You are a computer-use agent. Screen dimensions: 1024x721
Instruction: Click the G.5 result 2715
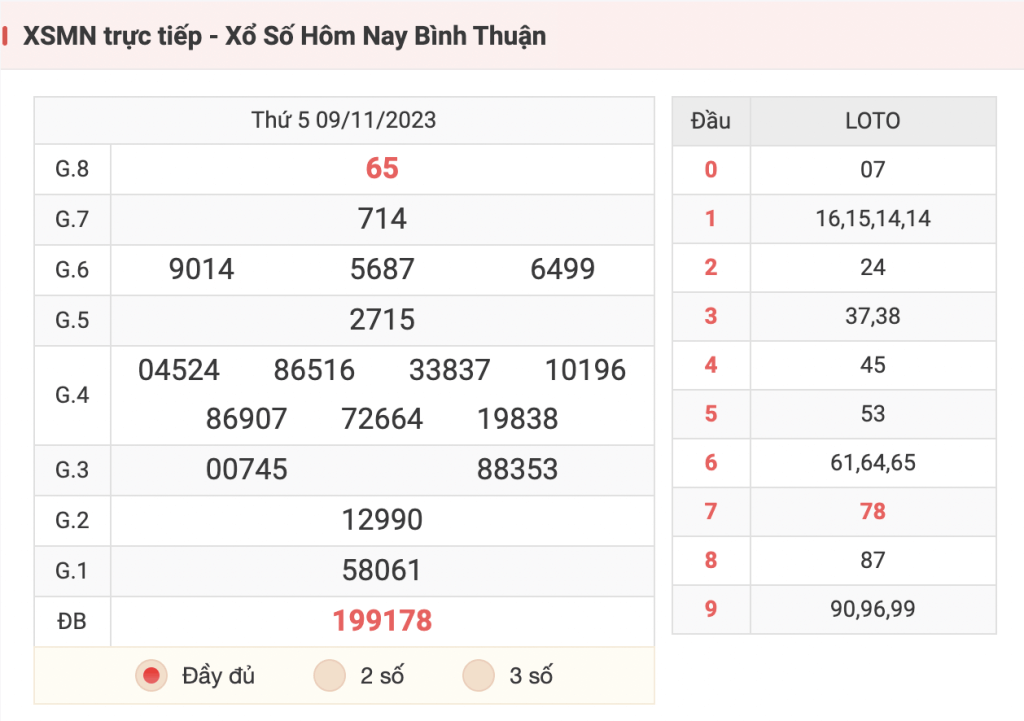coord(382,320)
